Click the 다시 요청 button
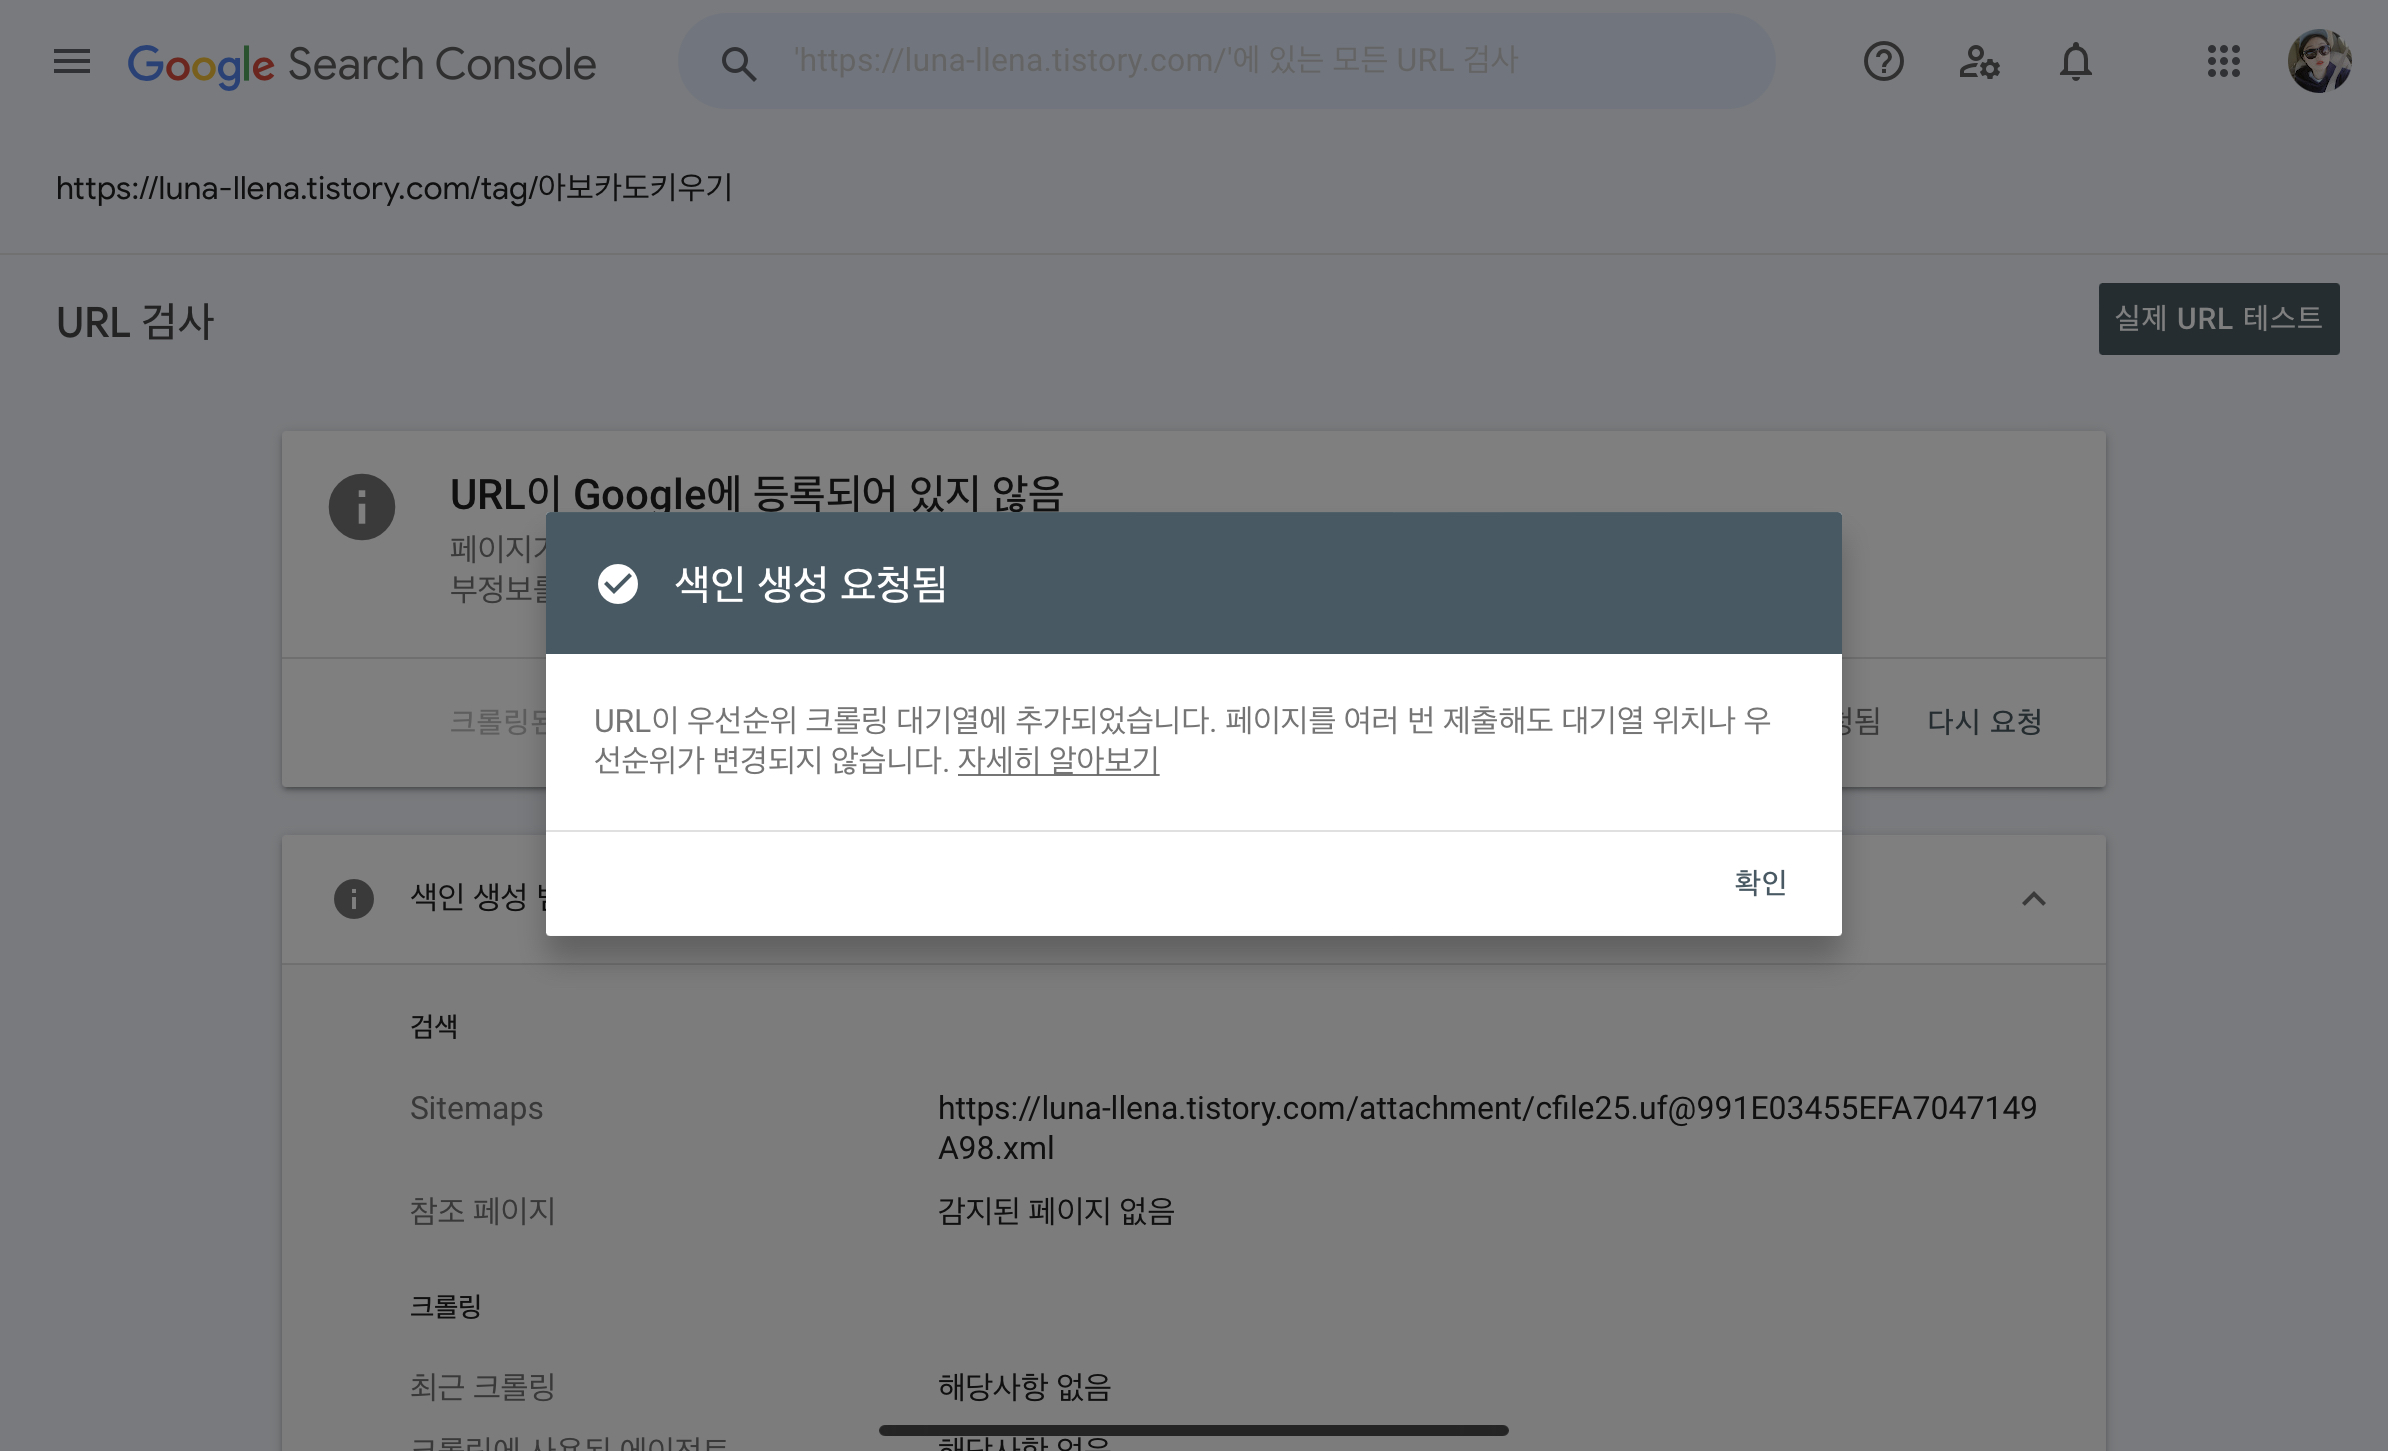Viewport: 2388px width, 1451px height. (x=1984, y=722)
